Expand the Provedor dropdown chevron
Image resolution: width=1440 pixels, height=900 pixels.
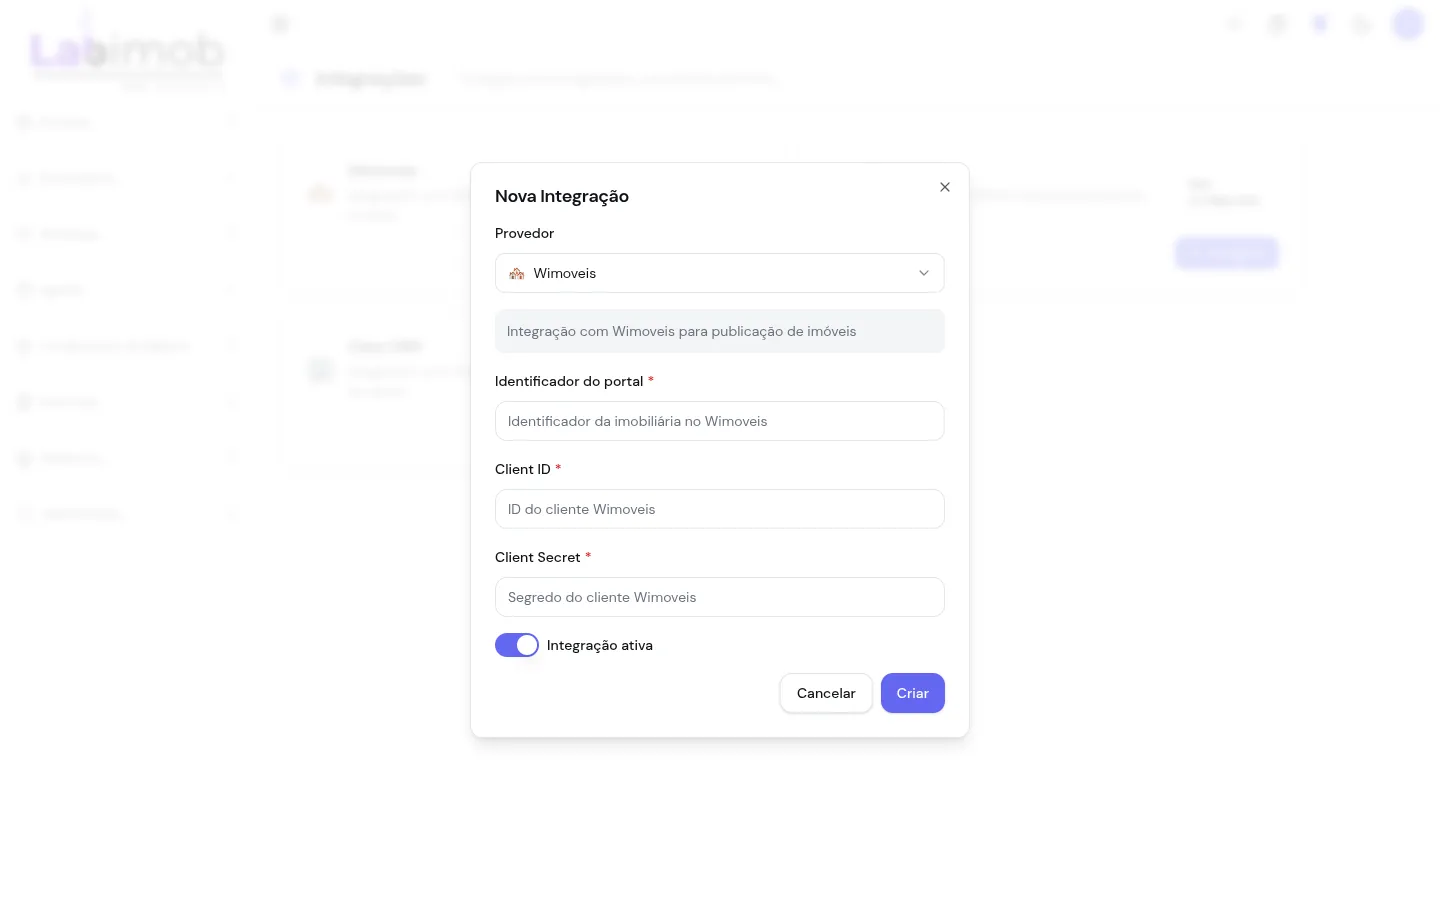[924, 273]
